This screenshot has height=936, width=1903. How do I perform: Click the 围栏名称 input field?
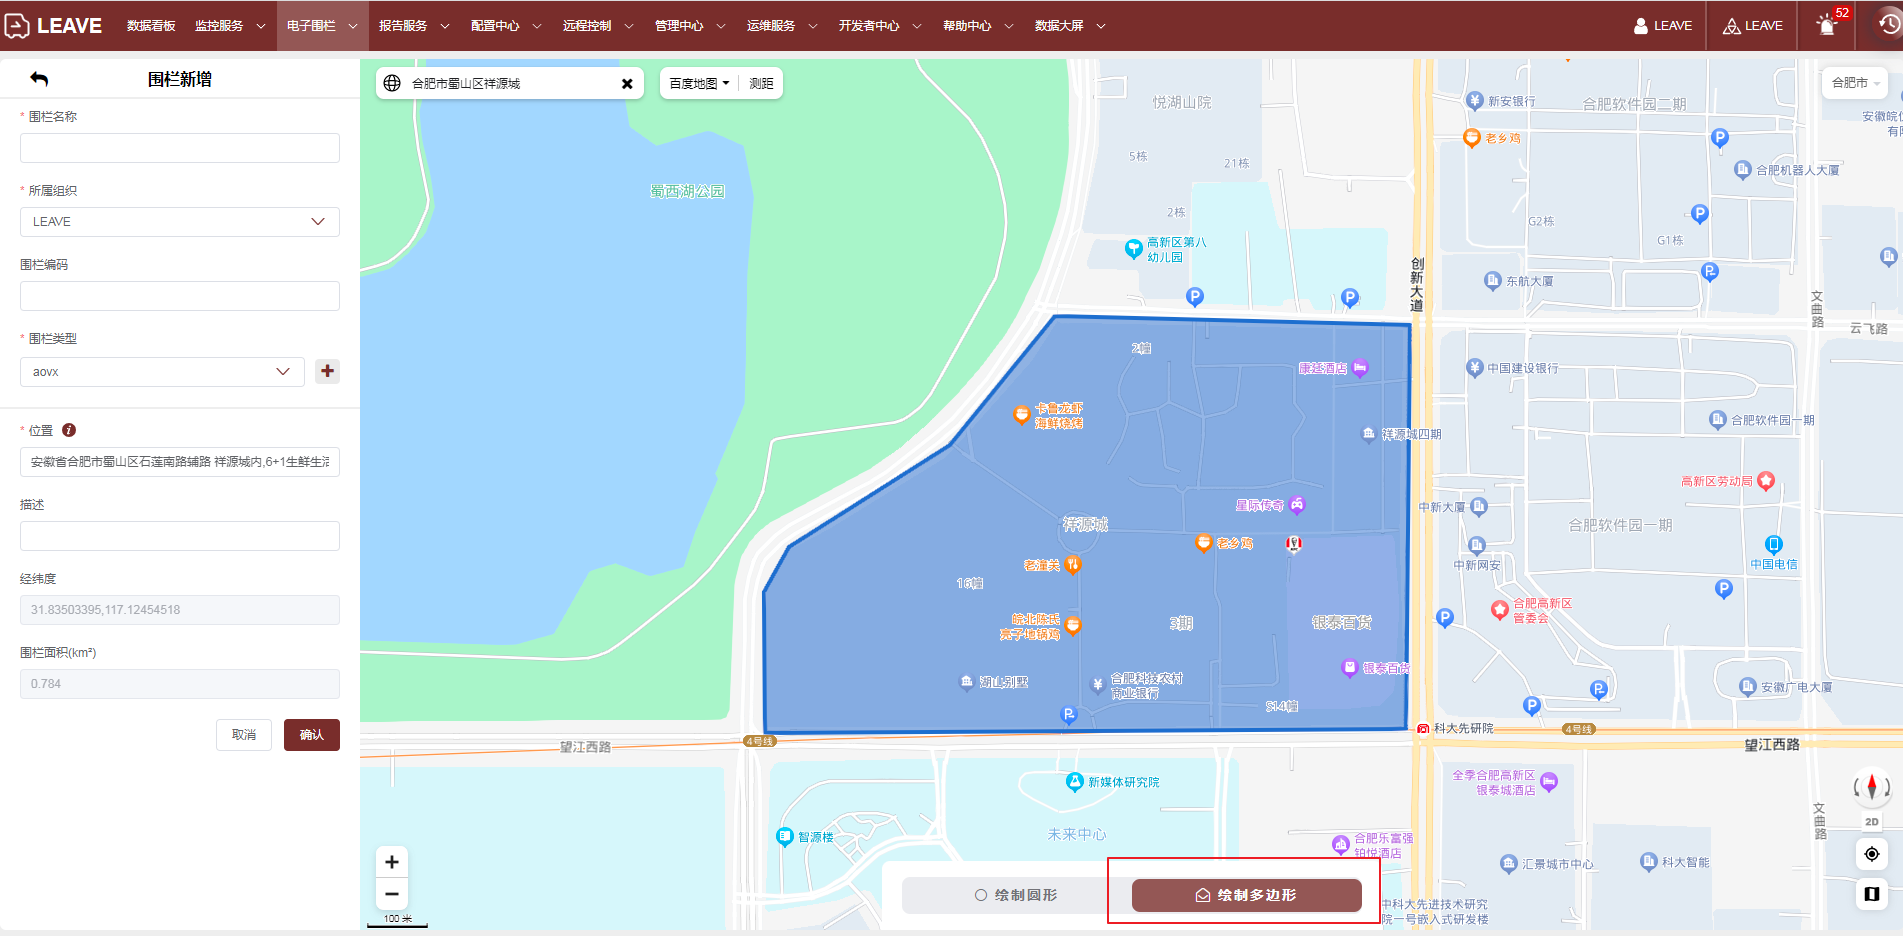tap(180, 148)
